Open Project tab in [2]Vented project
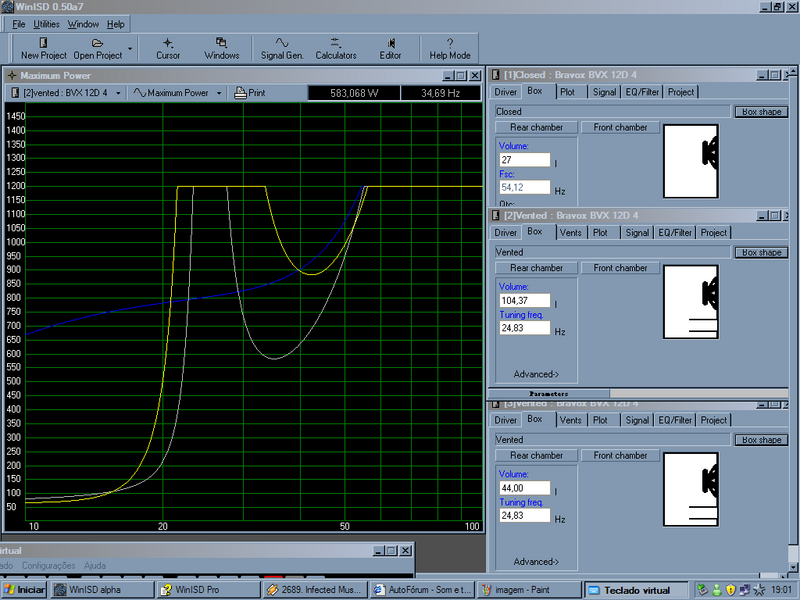800x600 pixels. pyautogui.click(x=714, y=233)
